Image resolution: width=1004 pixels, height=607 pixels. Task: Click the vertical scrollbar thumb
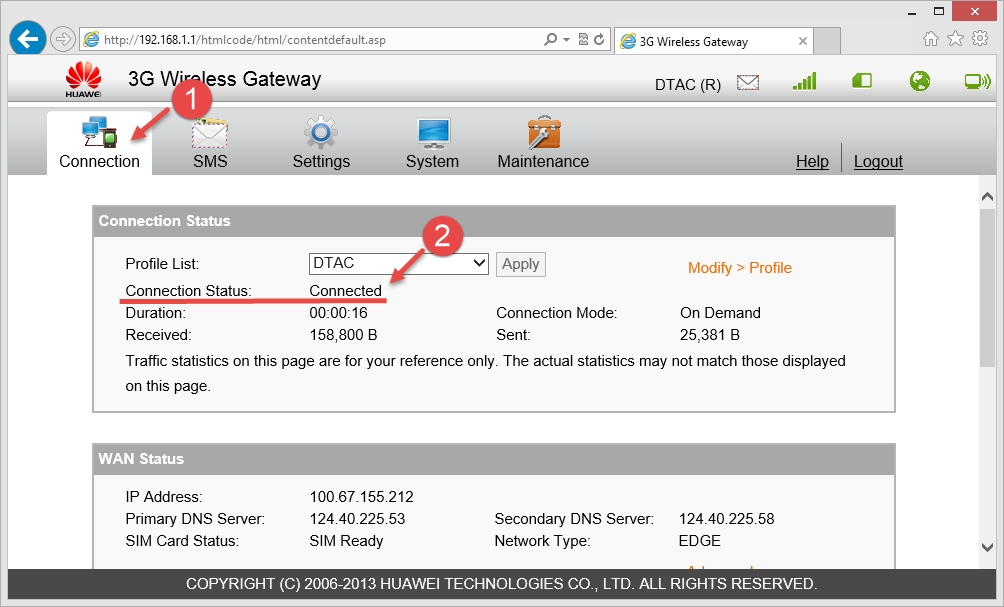point(987,288)
